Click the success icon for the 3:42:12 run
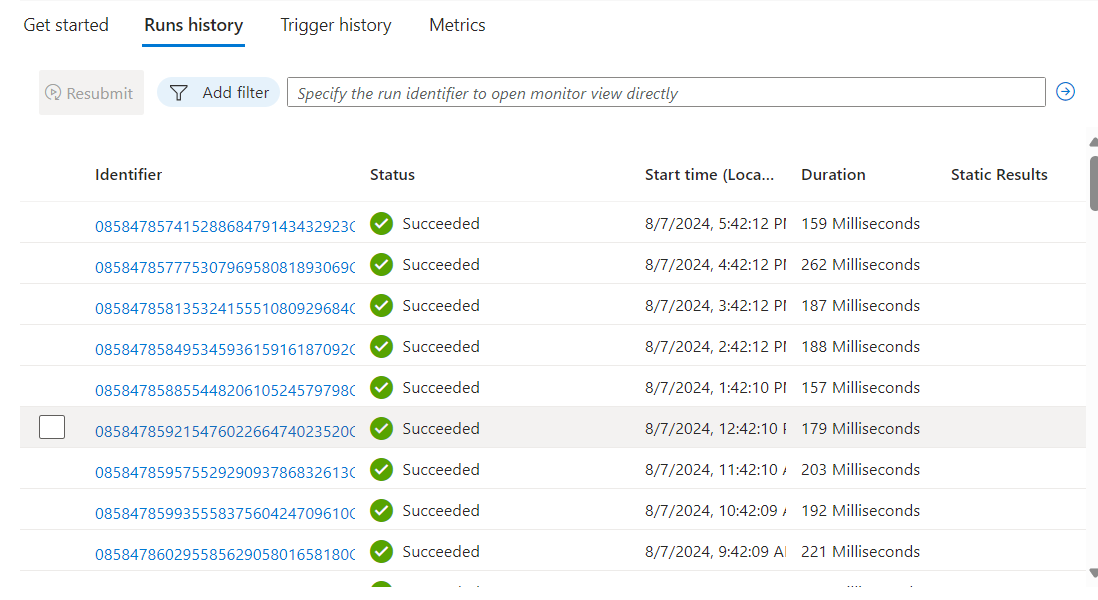The image size is (1098, 600). point(382,305)
